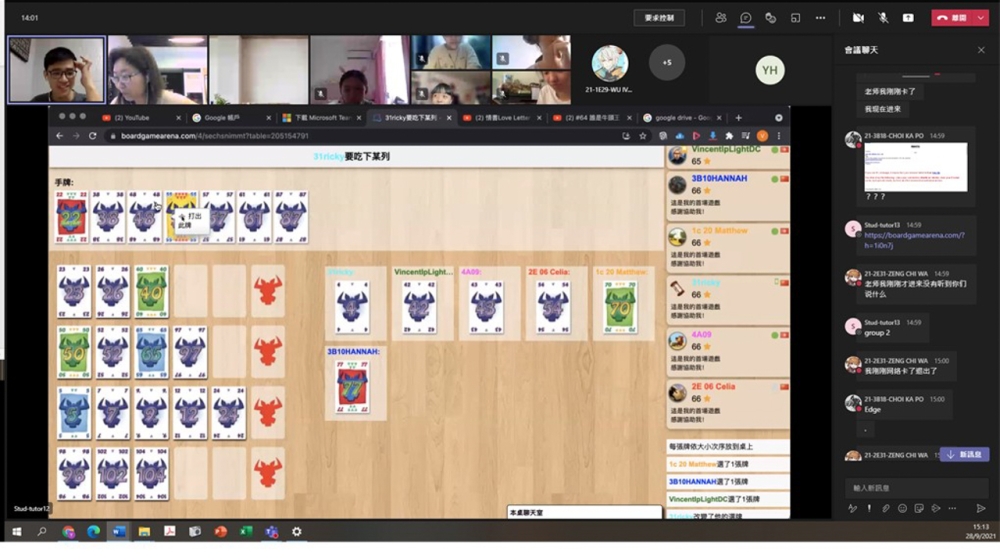
Task: Share content using share tray icon
Action: (x=908, y=18)
